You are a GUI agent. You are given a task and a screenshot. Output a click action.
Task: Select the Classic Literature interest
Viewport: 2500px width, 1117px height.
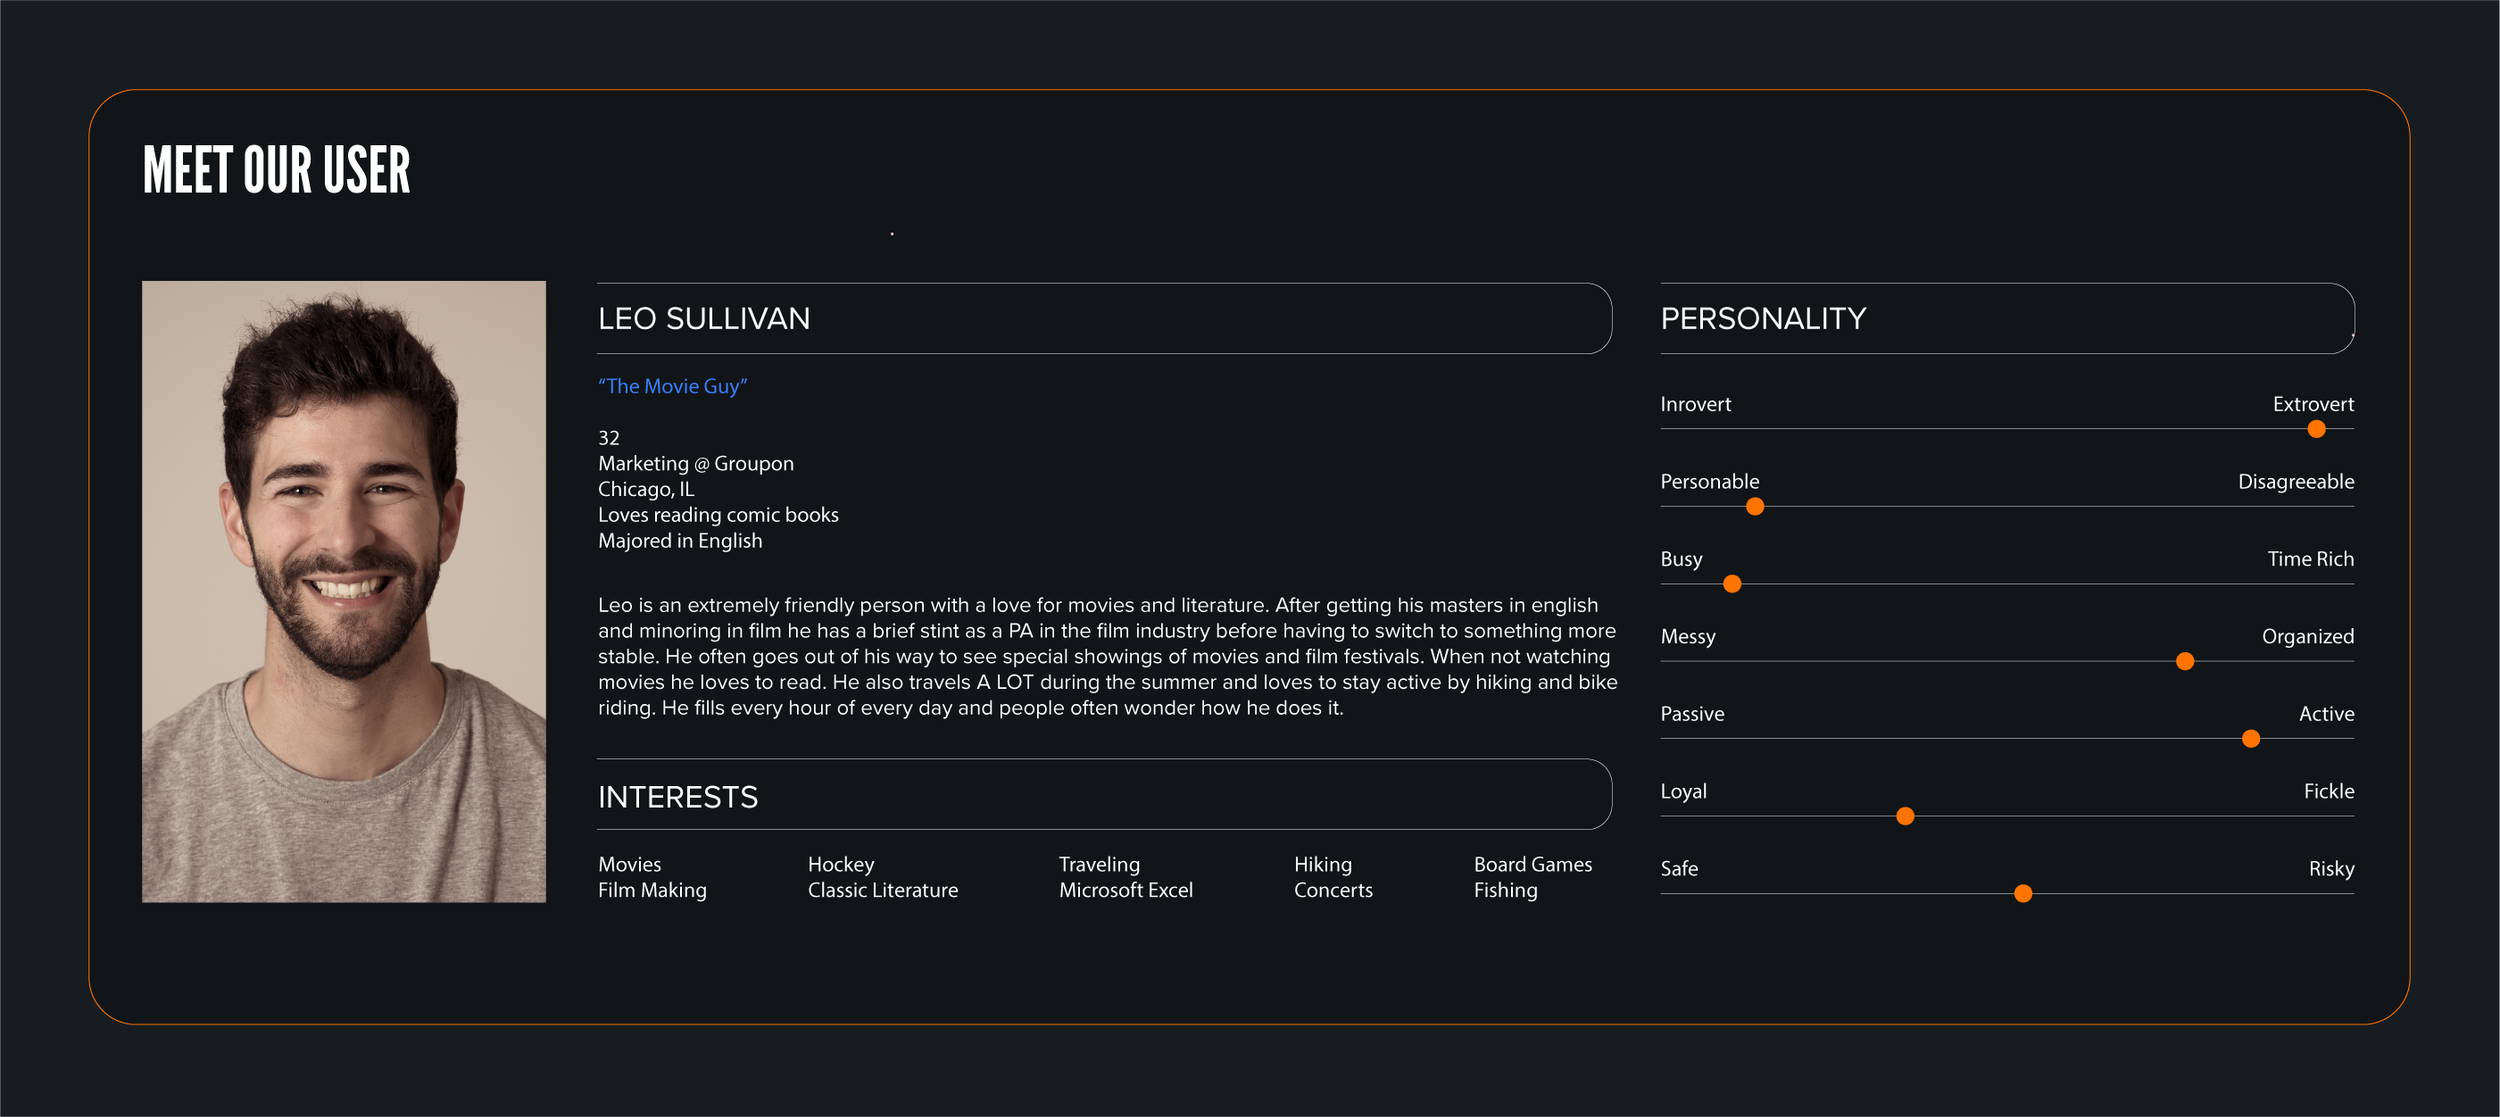pyautogui.click(x=882, y=890)
